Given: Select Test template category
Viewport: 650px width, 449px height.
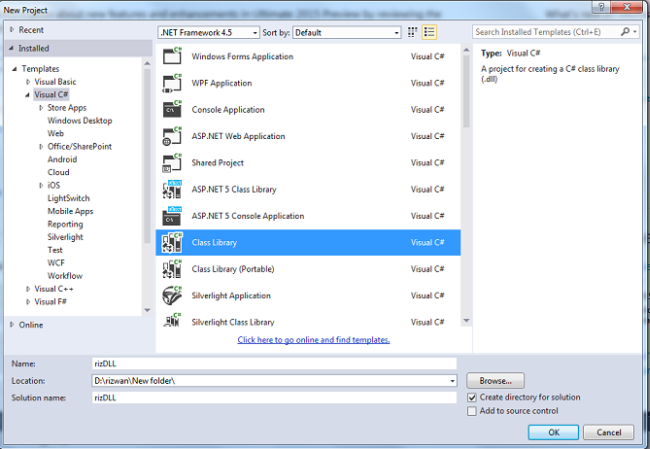Looking at the screenshot, I should tap(55, 250).
